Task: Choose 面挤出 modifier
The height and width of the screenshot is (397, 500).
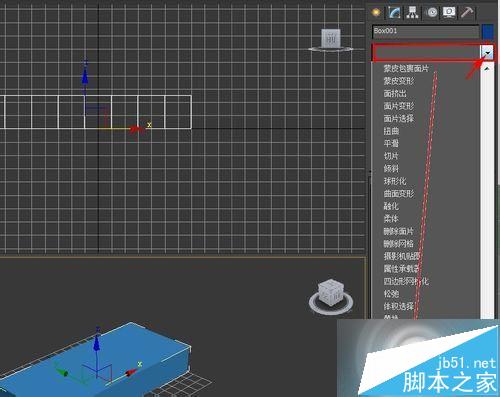Action: 395,93
